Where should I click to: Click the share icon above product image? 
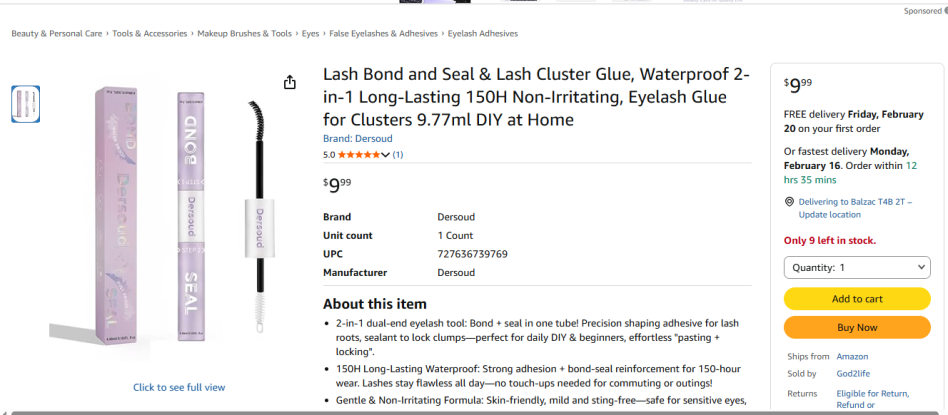coord(290,82)
